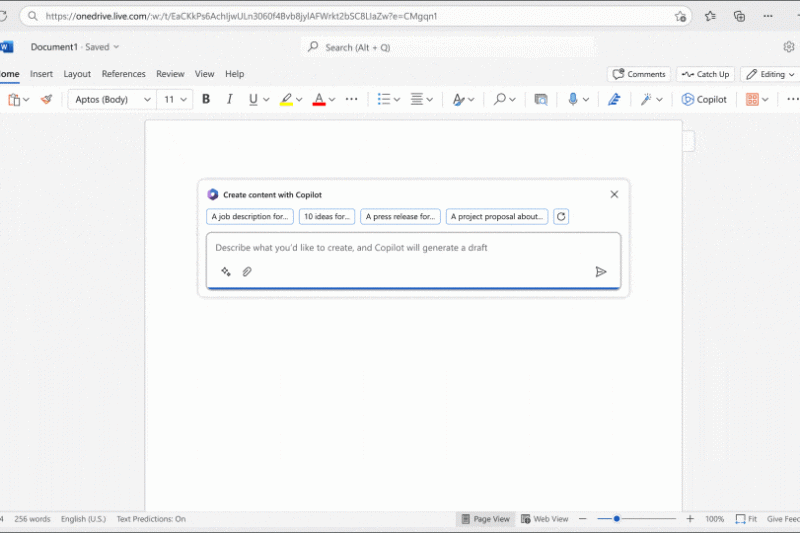800x533 pixels.
Task: Open the Editor pen icon
Action: tap(614, 99)
